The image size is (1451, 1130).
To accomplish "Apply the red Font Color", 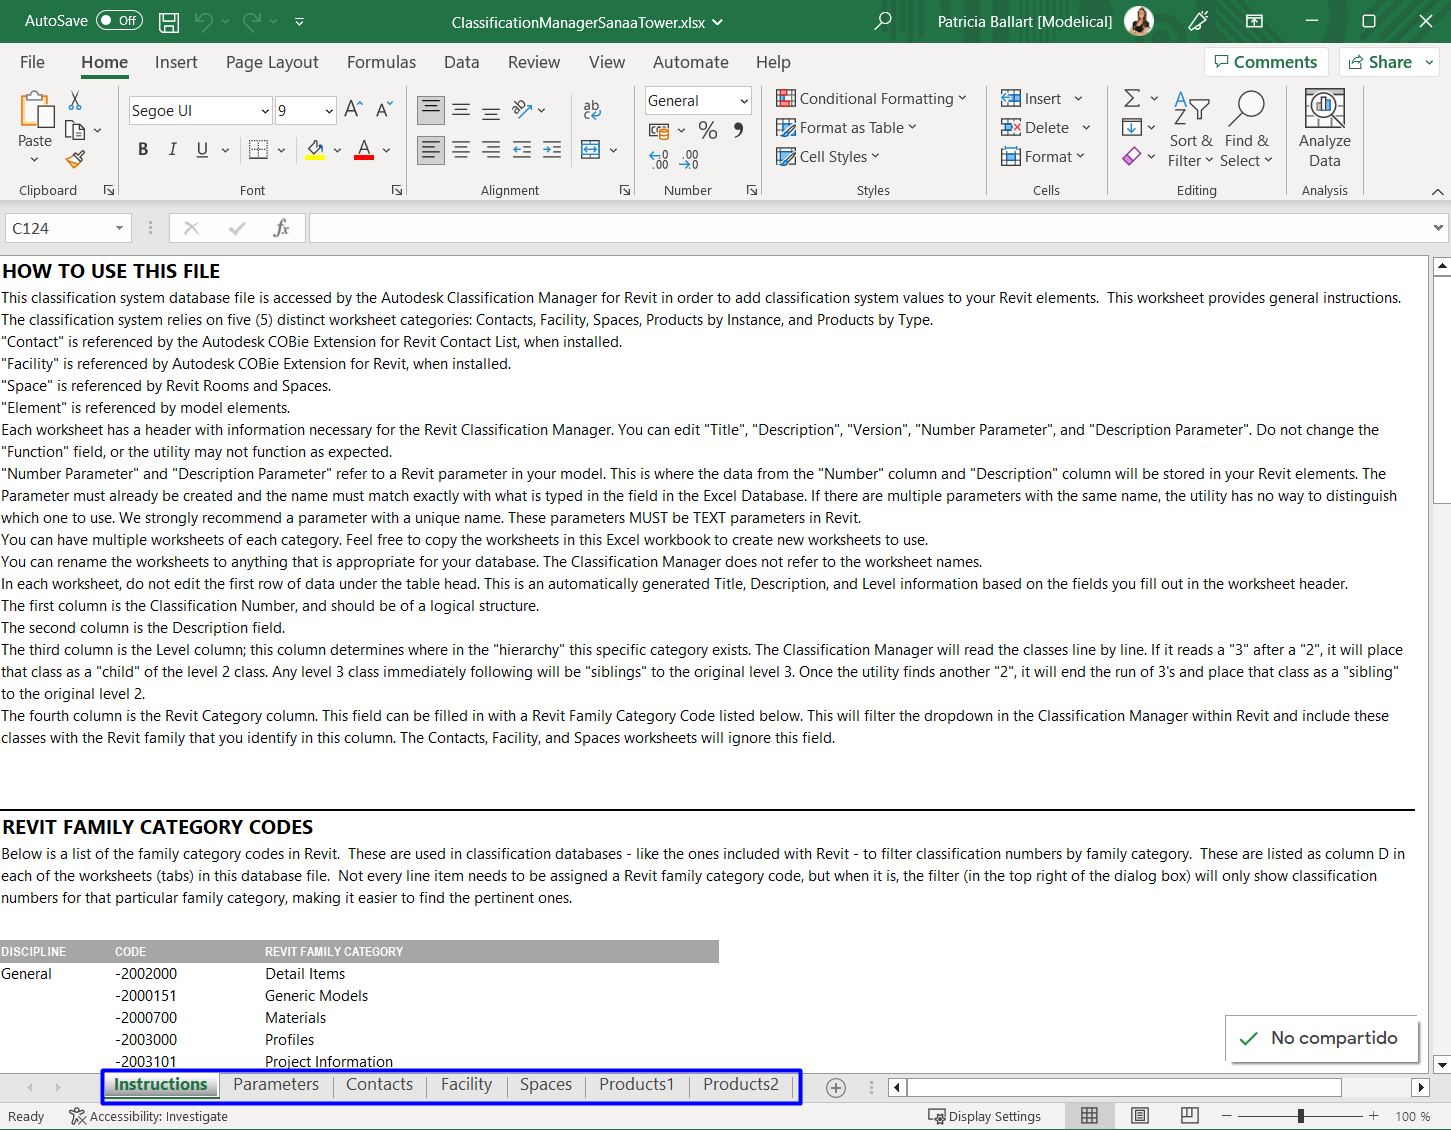I will coord(364,150).
